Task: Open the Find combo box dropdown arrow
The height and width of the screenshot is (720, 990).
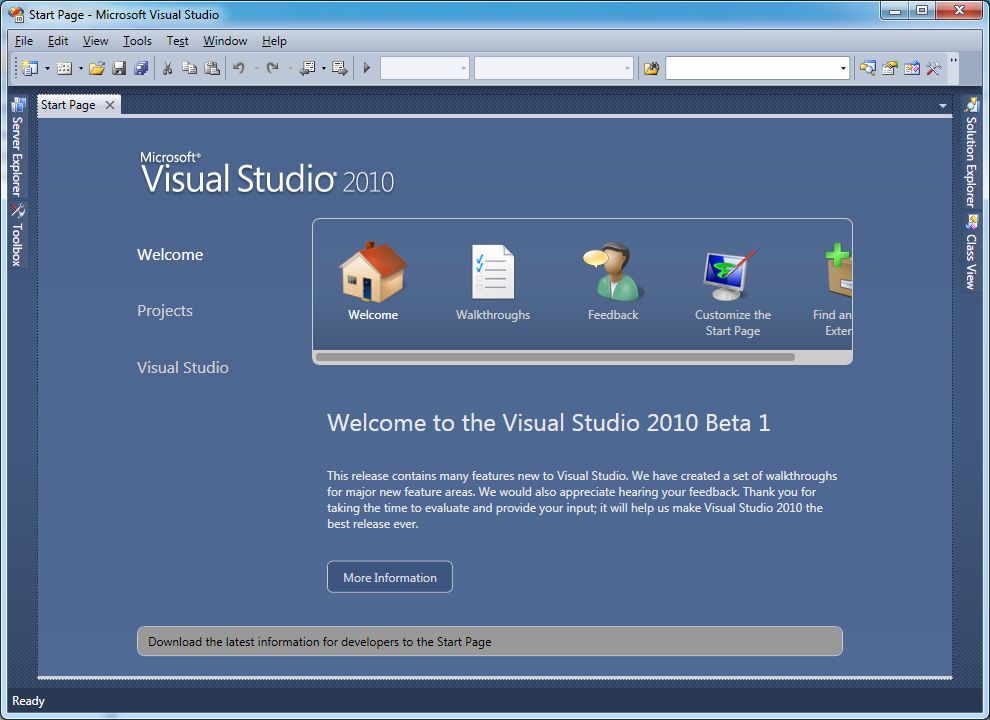Action: (843, 68)
